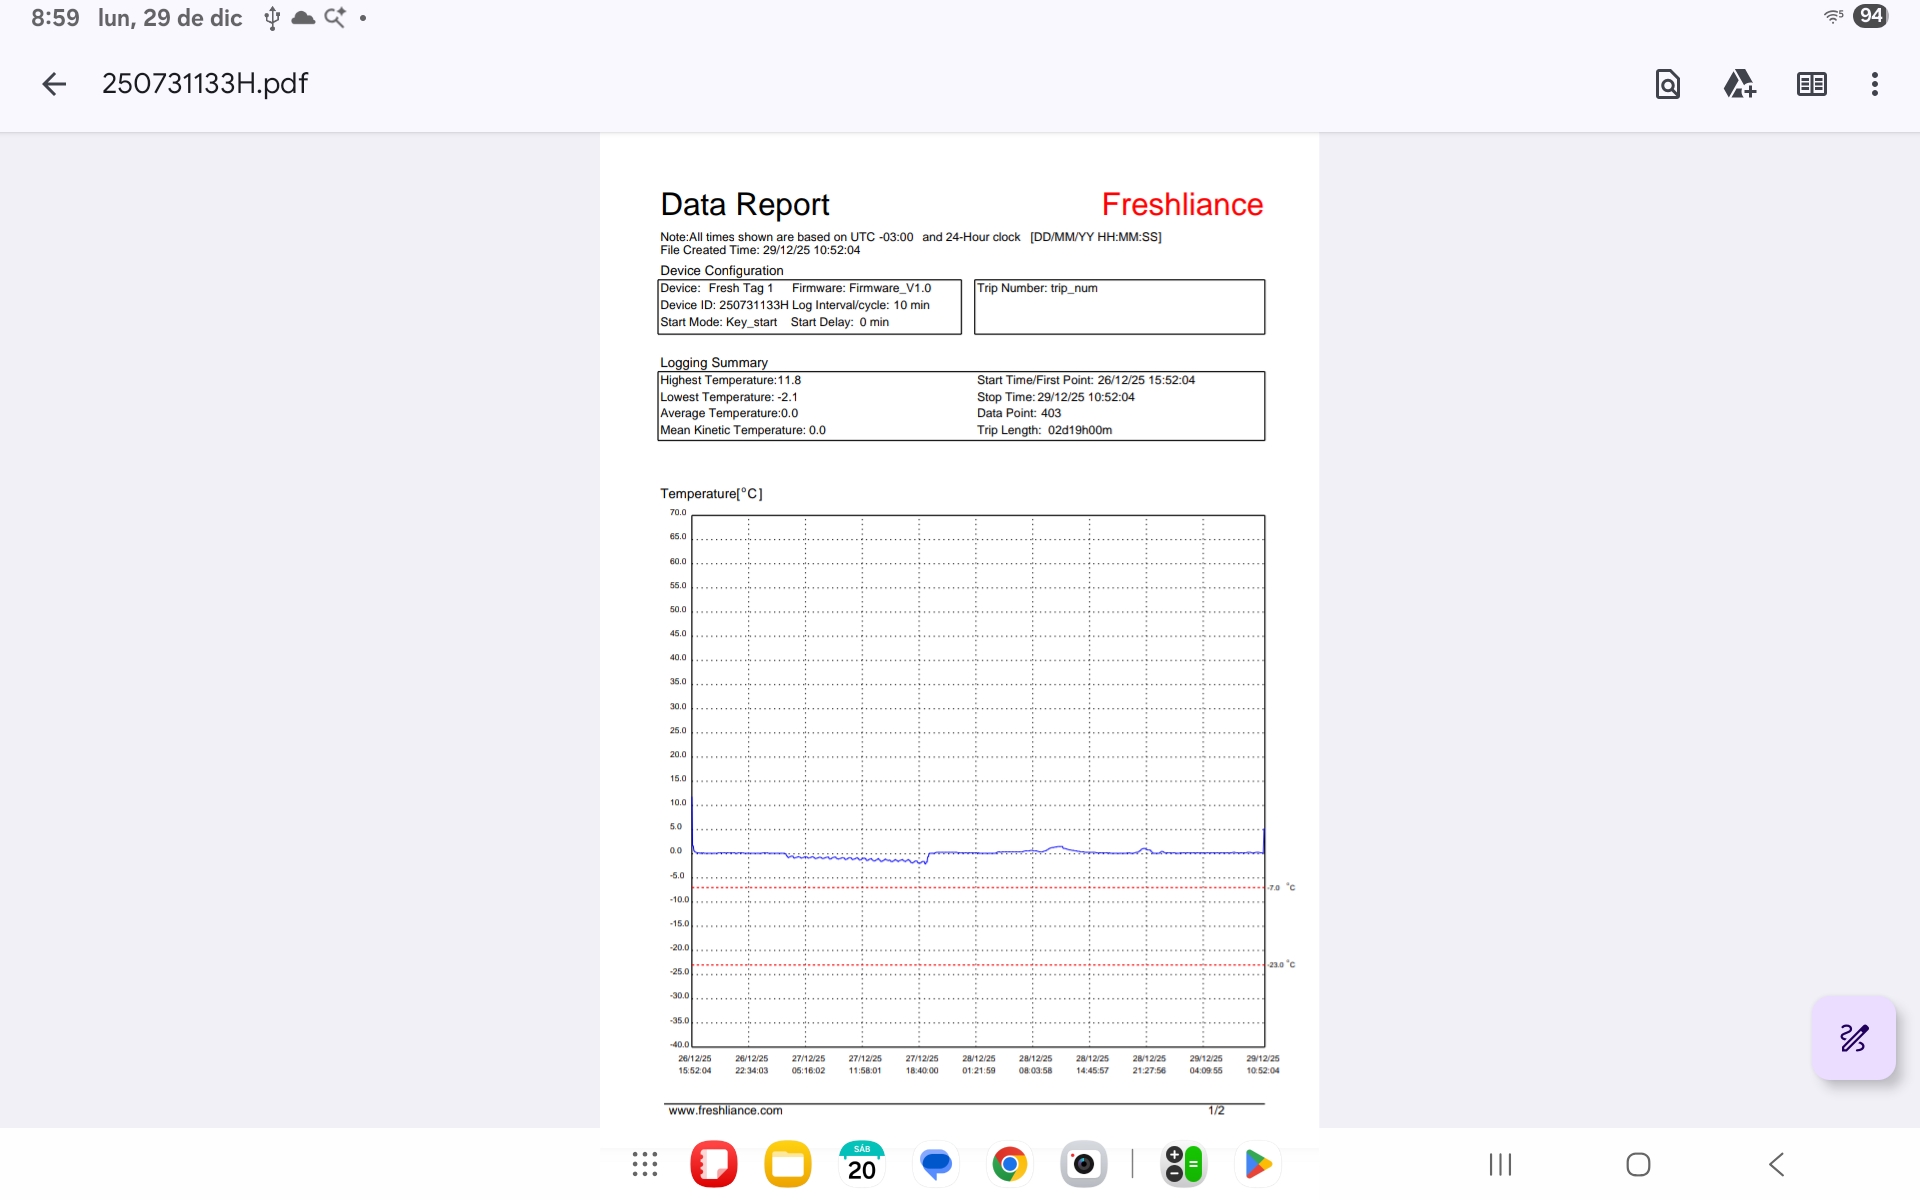Screen dimensions: 1920x1200
Task: Tap the floating annotate pen button
Action: (x=1853, y=1037)
